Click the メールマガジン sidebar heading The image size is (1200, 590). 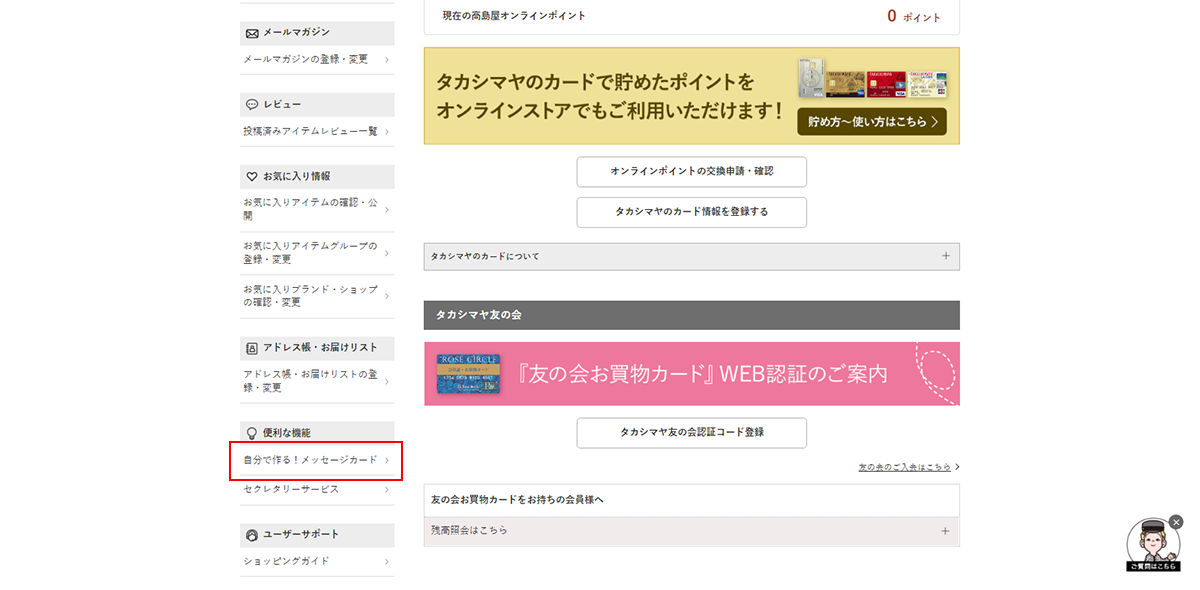coord(317,33)
